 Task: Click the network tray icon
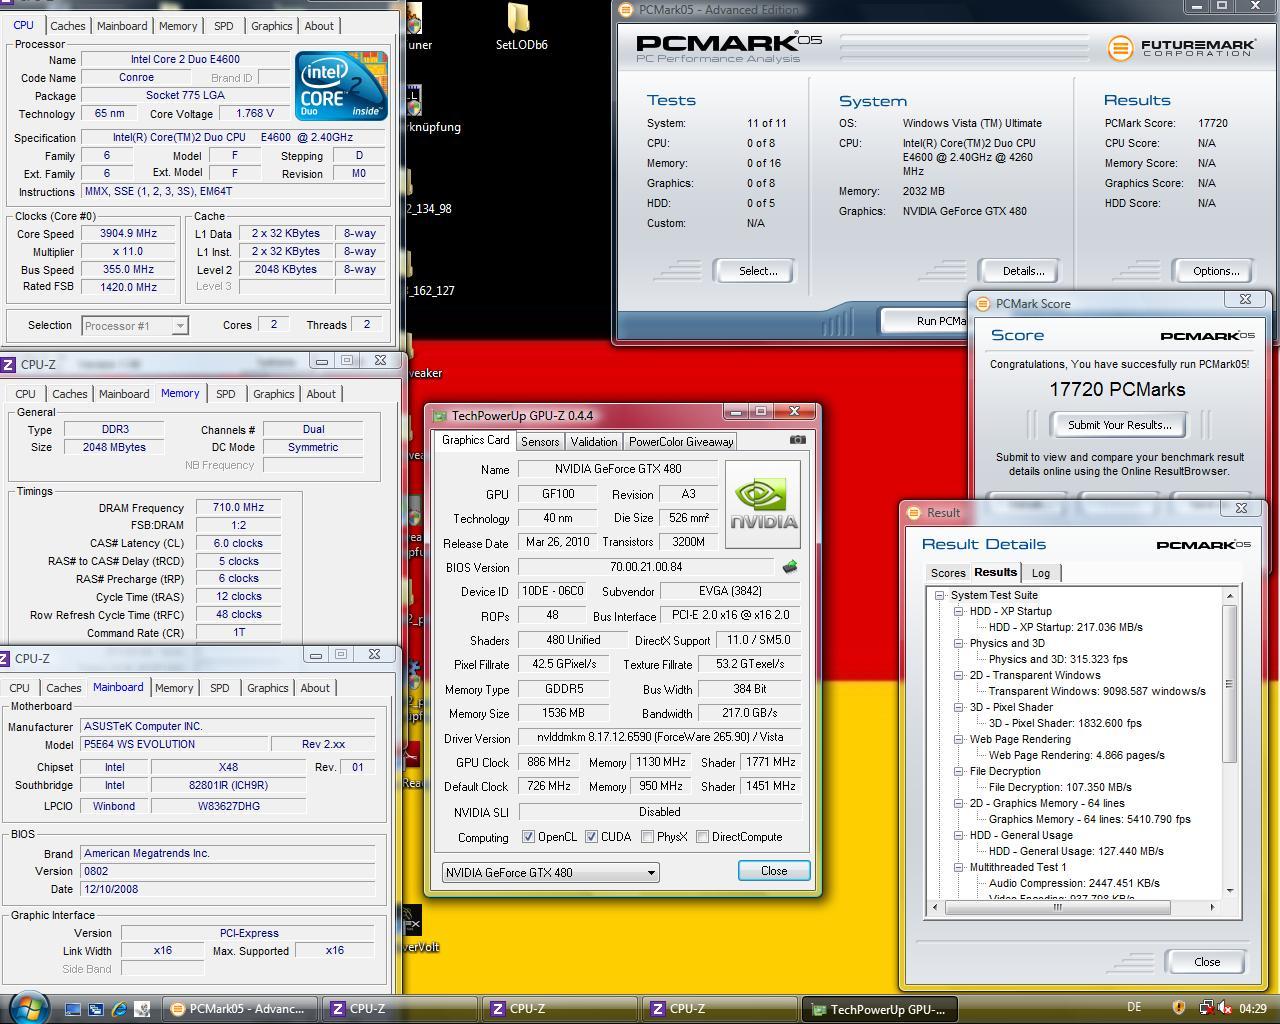coord(1206,1008)
